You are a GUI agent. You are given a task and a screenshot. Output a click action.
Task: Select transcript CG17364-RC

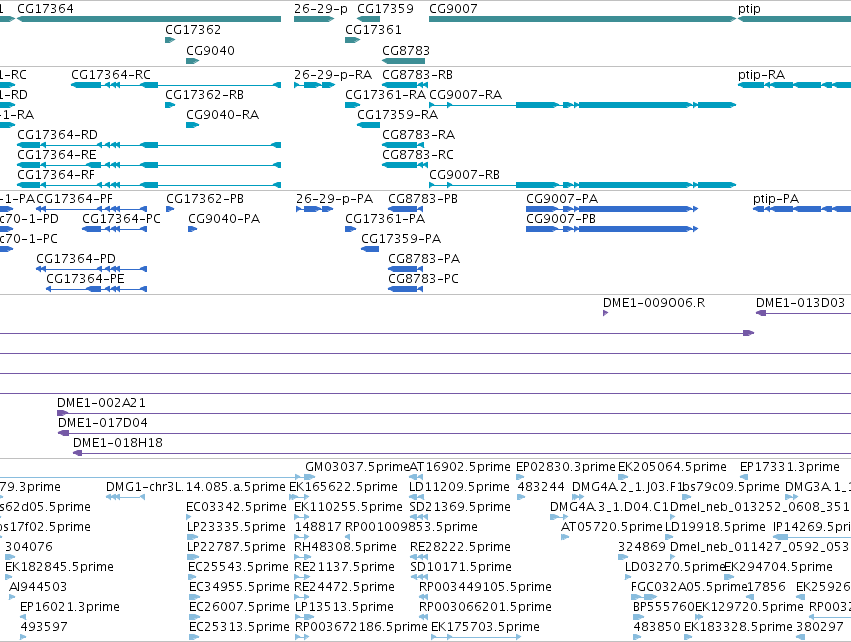click(111, 75)
